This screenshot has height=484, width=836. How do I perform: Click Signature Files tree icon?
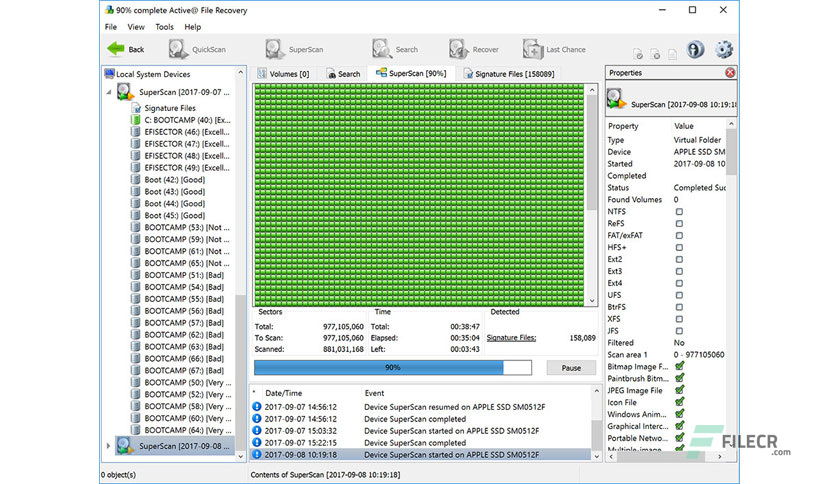point(136,108)
